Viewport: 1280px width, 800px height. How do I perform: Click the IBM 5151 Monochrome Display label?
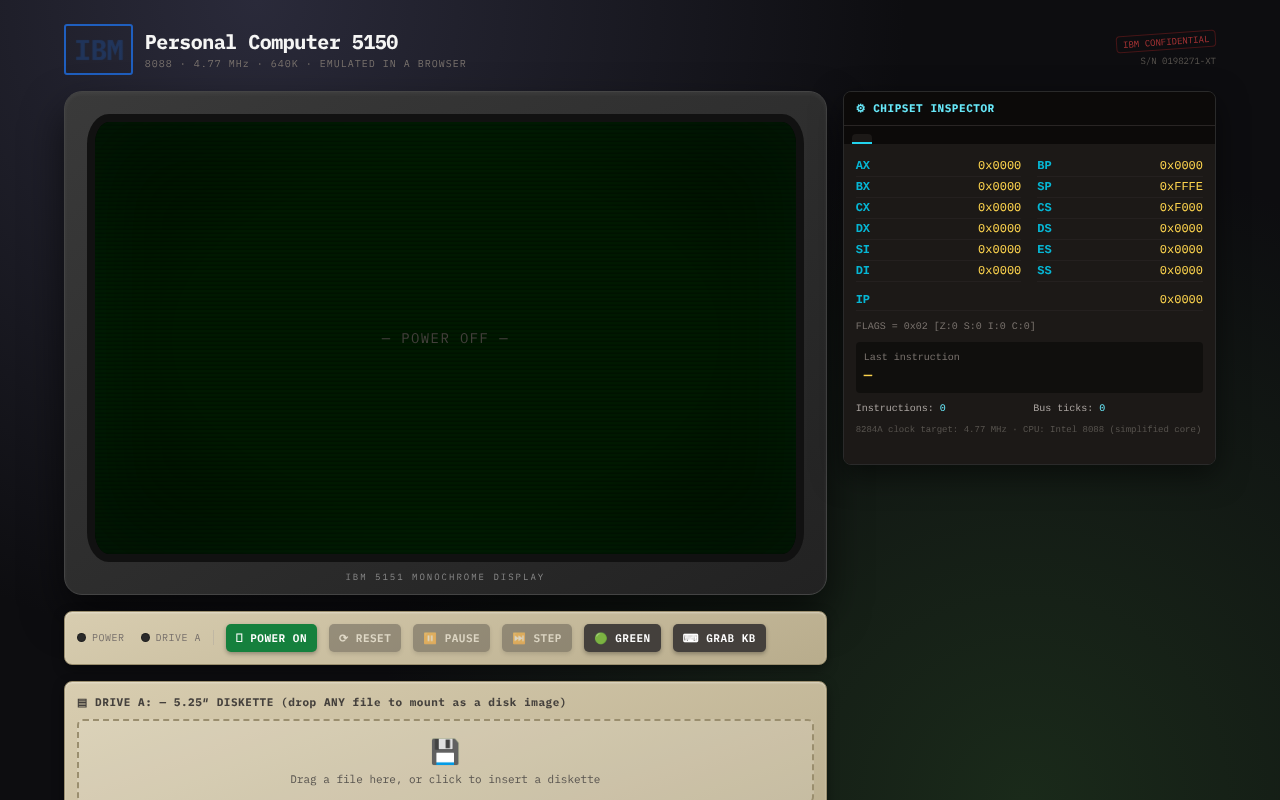click(445, 577)
